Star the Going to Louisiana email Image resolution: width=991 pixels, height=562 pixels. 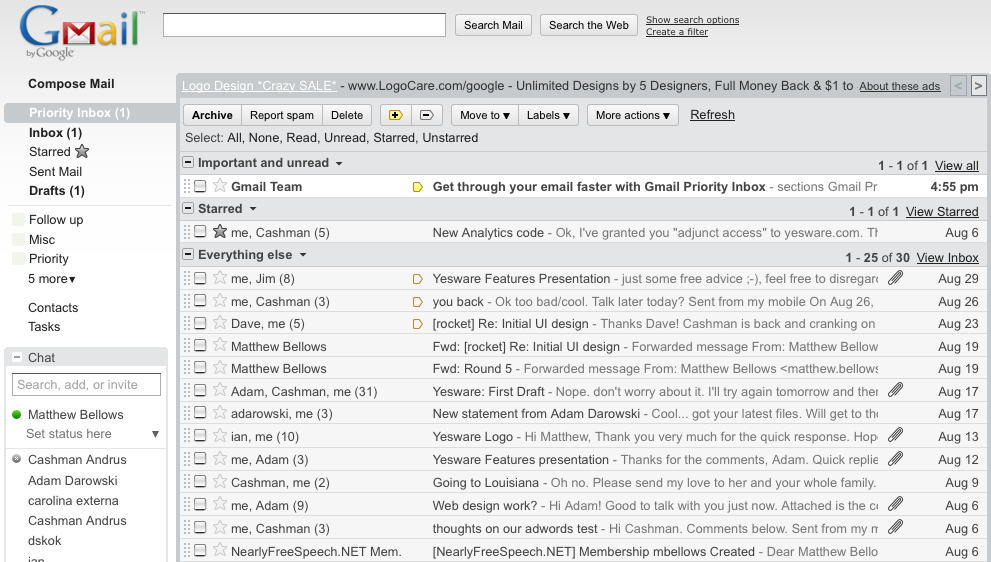click(220, 481)
